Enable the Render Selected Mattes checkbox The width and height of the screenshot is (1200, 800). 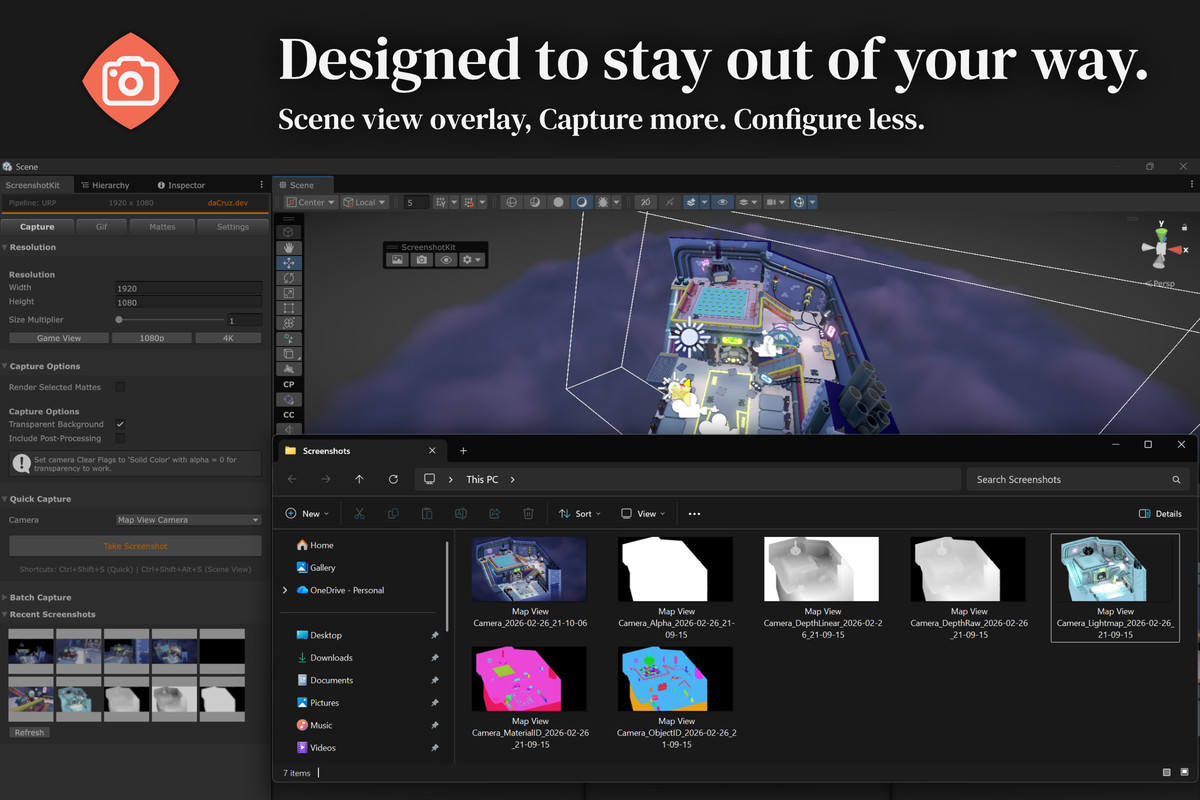pos(120,387)
